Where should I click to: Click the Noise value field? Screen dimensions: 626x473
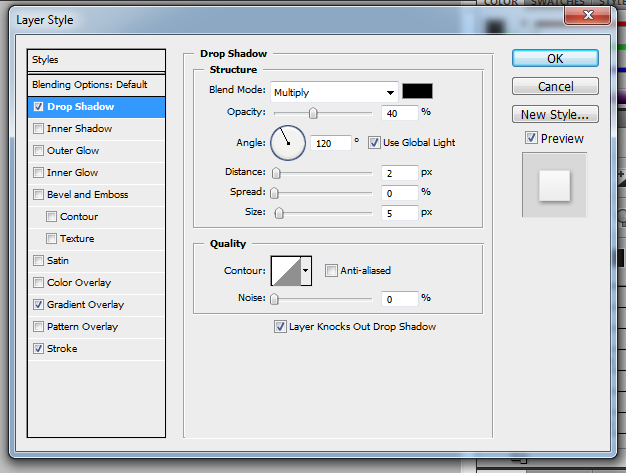(400, 299)
